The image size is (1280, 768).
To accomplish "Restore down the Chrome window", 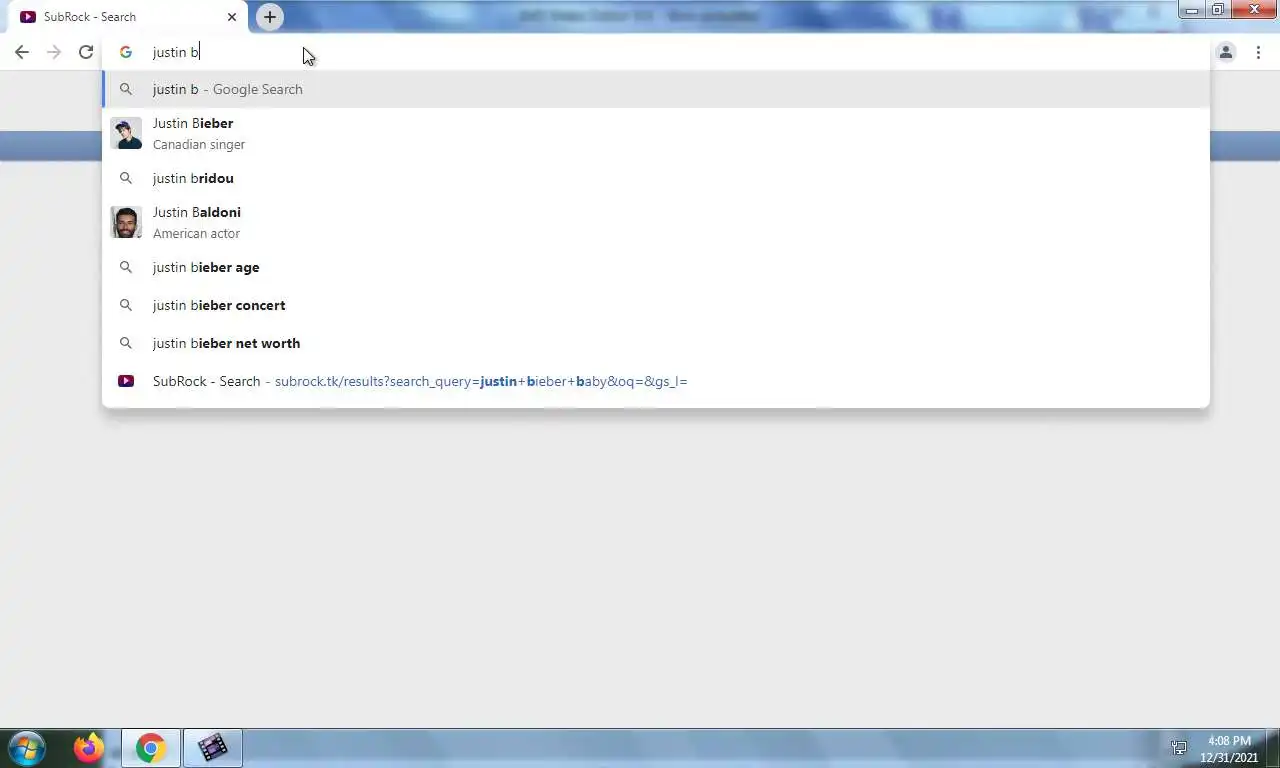I will 1217,10.
